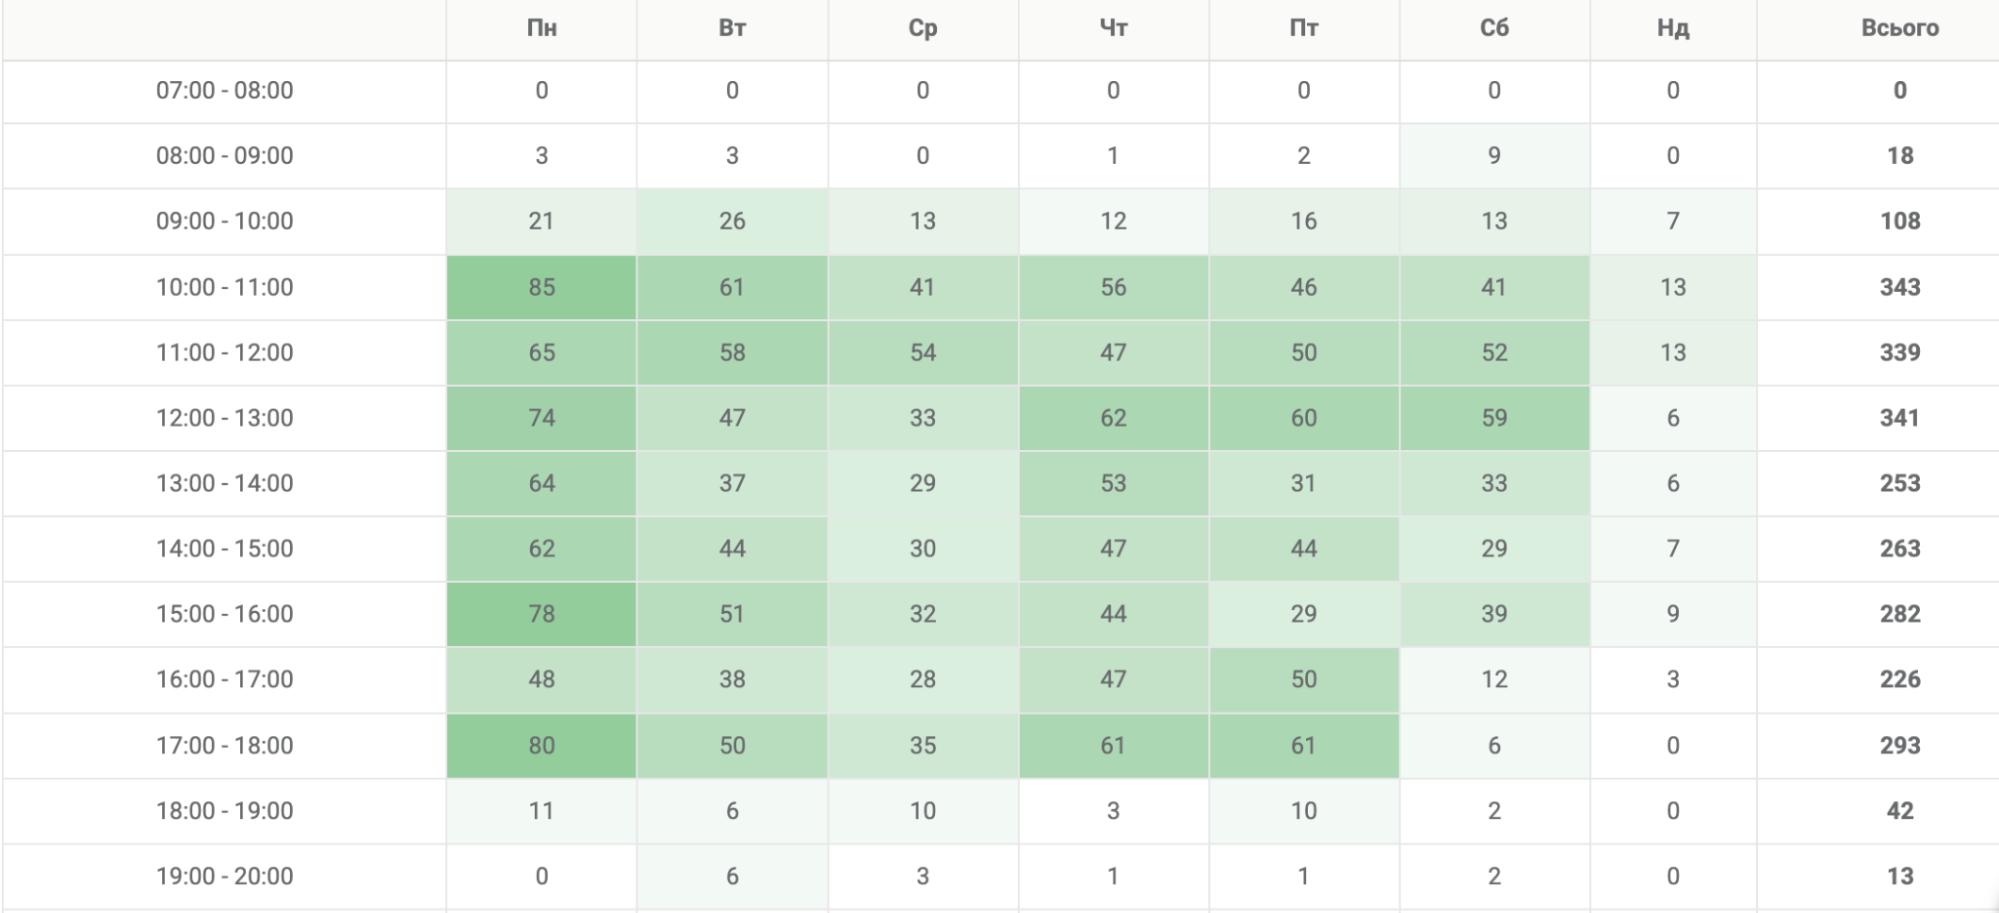Select the 07:00 - 08:00 row label
Image resolution: width=1999 pixels, height=913 pixels.
225,90
